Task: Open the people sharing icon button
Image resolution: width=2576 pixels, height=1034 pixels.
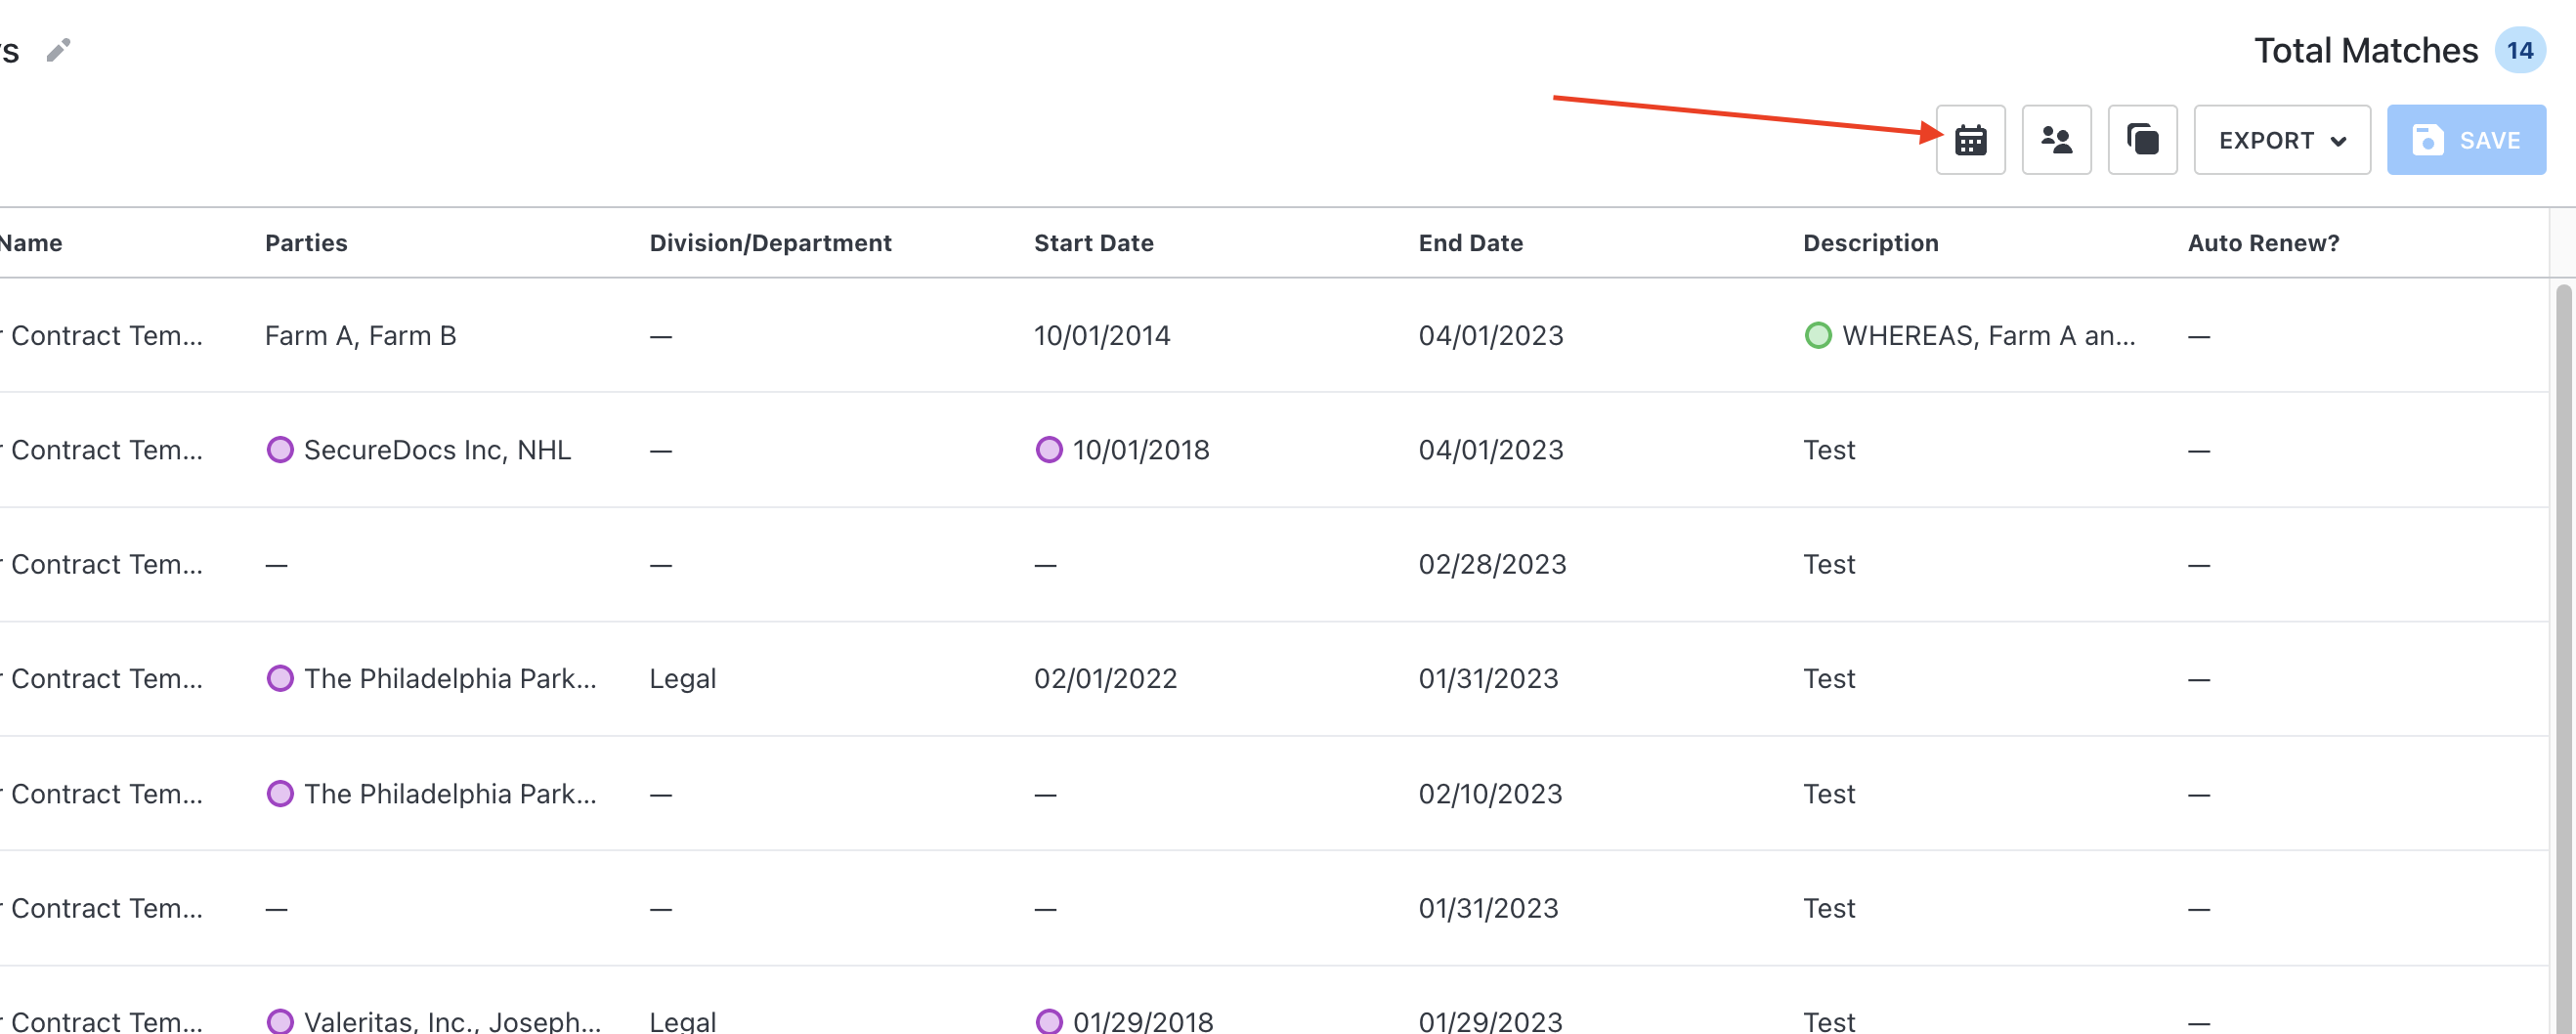Action: coord(2056,140)
